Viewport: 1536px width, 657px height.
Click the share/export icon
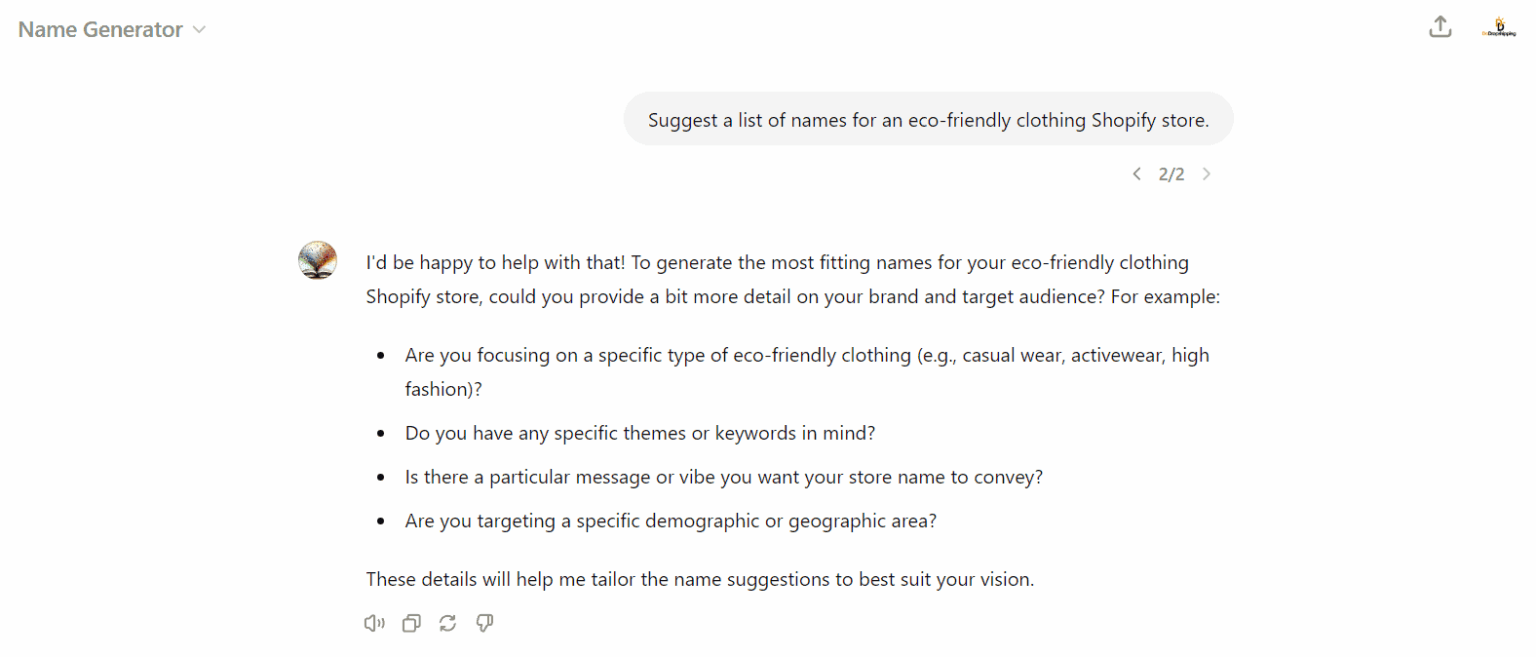[x=1440, y=26]
